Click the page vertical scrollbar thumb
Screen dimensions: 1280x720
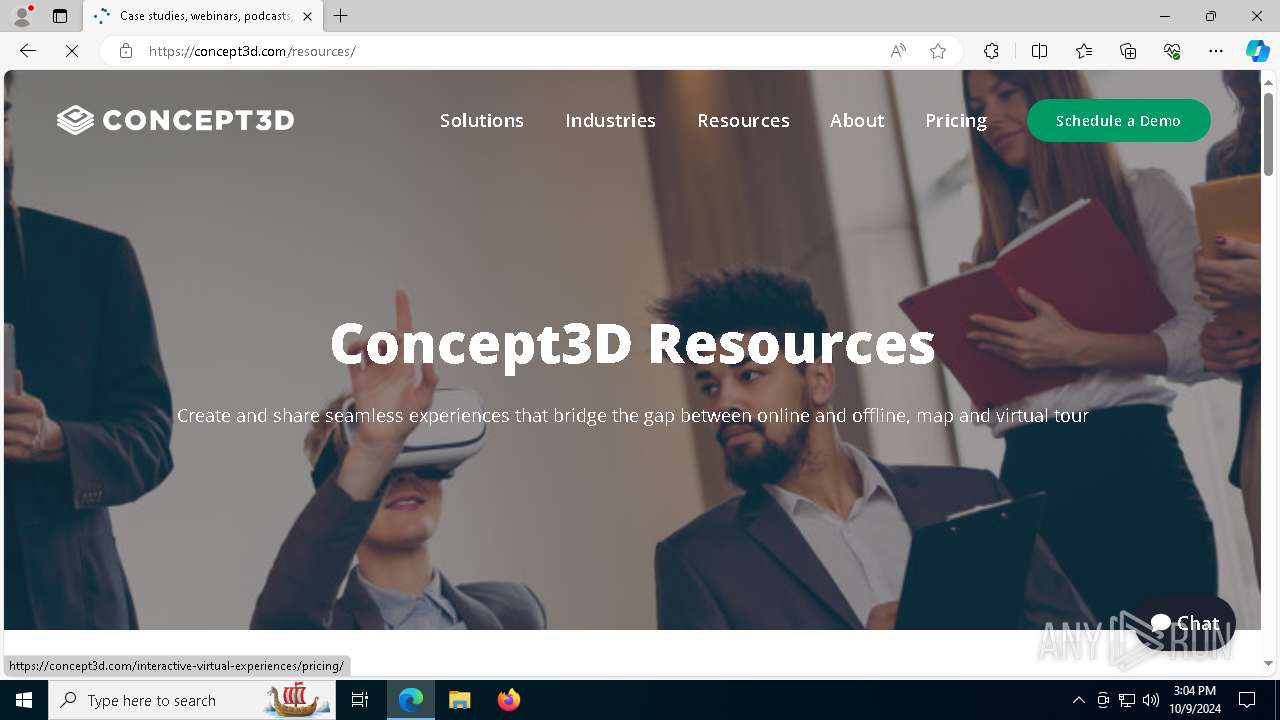[x=1268, y=134]
